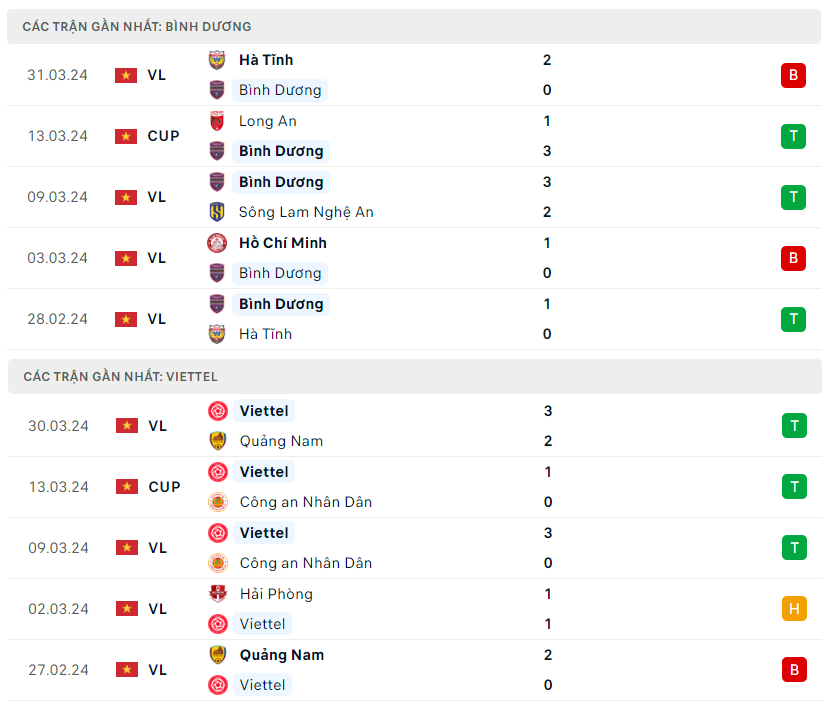
Task: Click date 03.03.24 of Hồ Chí Minh match
Action: click(x=57, y=258)
